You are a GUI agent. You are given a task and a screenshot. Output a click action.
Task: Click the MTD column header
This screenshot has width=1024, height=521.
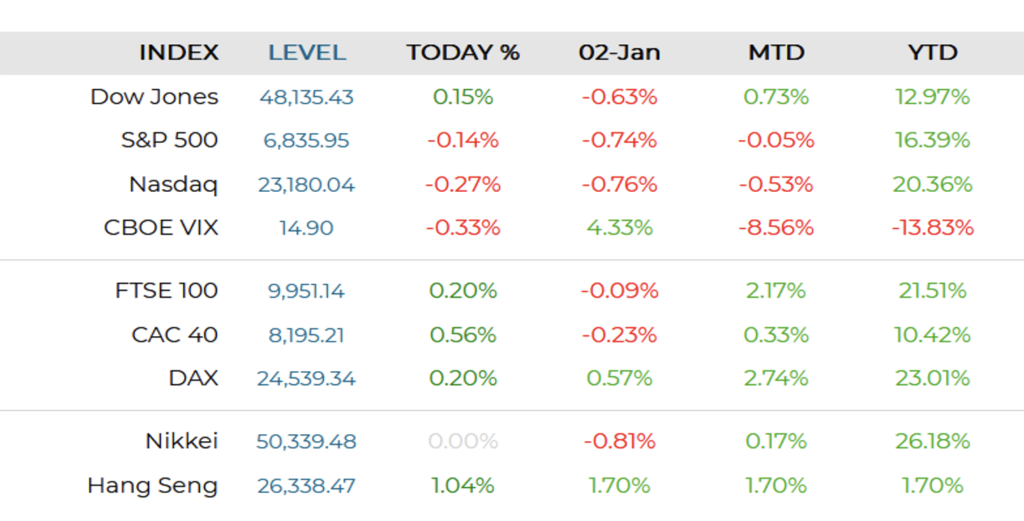(776, 53)
